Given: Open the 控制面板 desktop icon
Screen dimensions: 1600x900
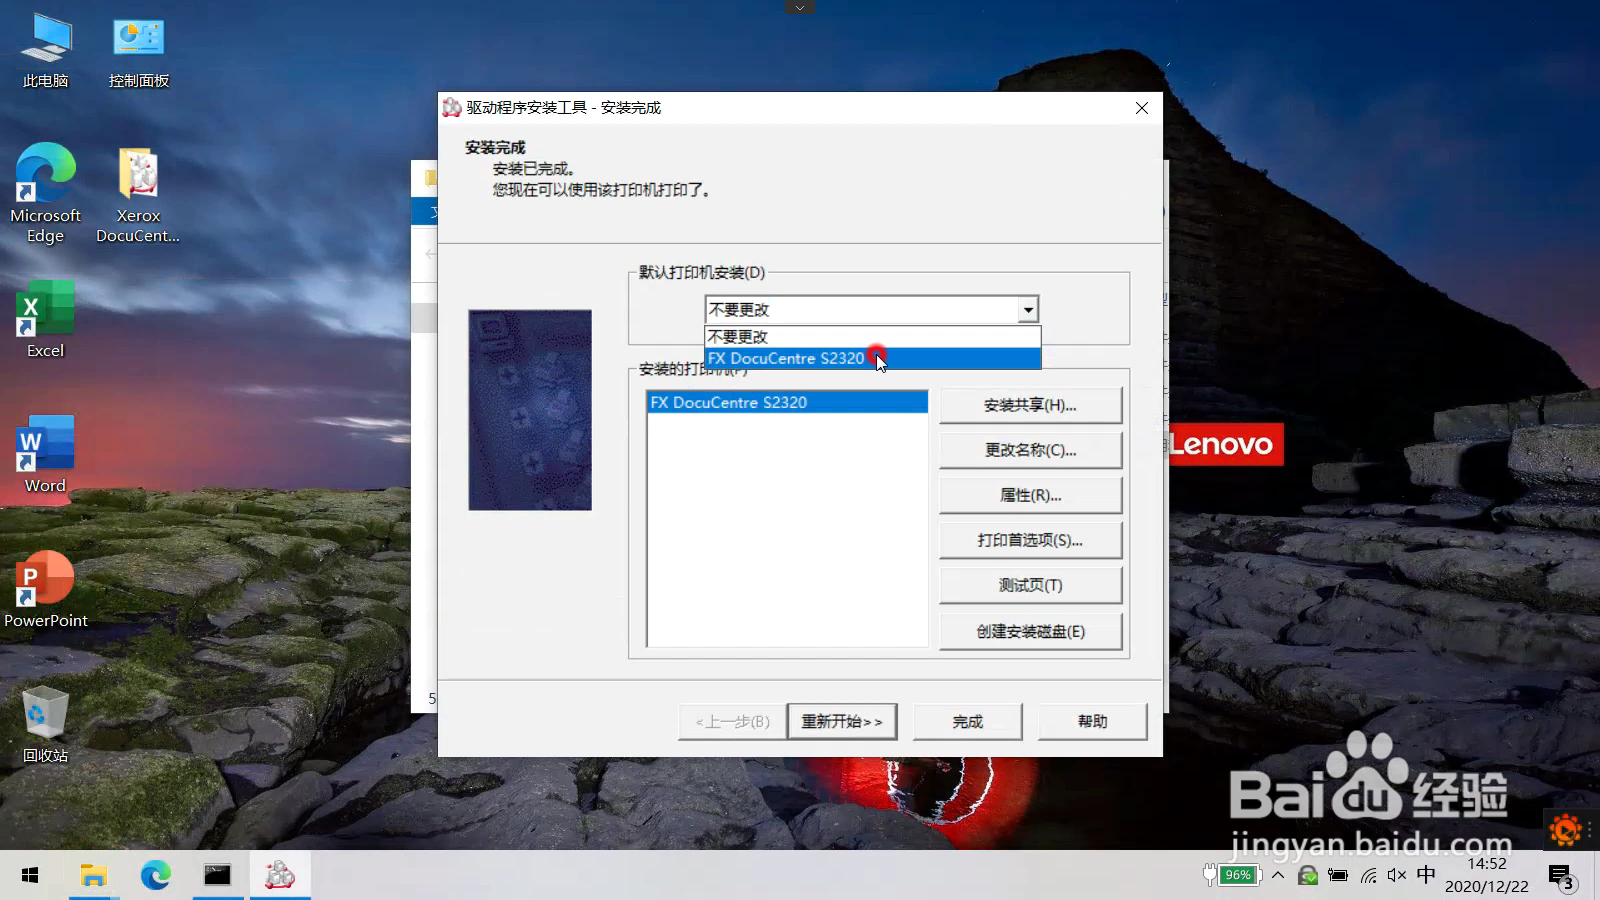Looking at the screenshot, I should click(138, 52).
